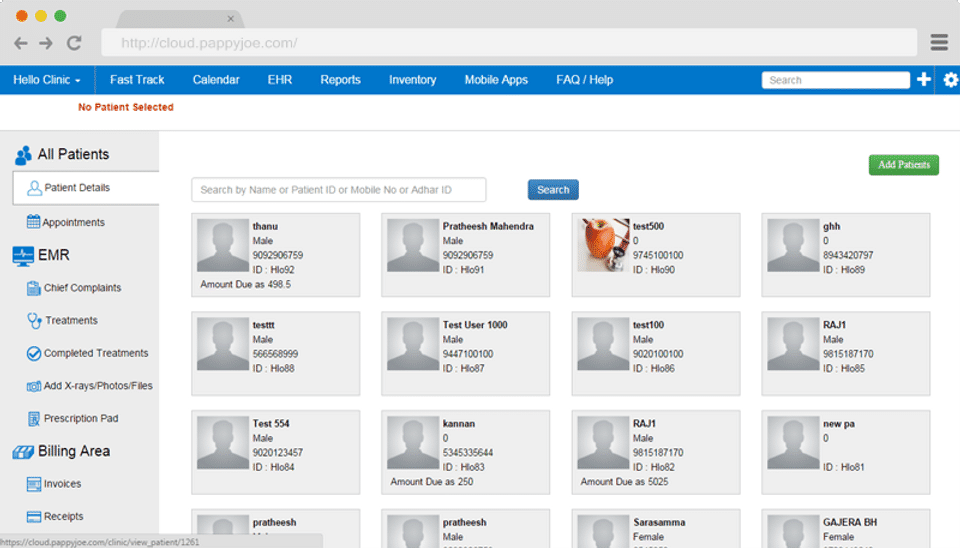Open ghh patient name

[x=831, y=226]
